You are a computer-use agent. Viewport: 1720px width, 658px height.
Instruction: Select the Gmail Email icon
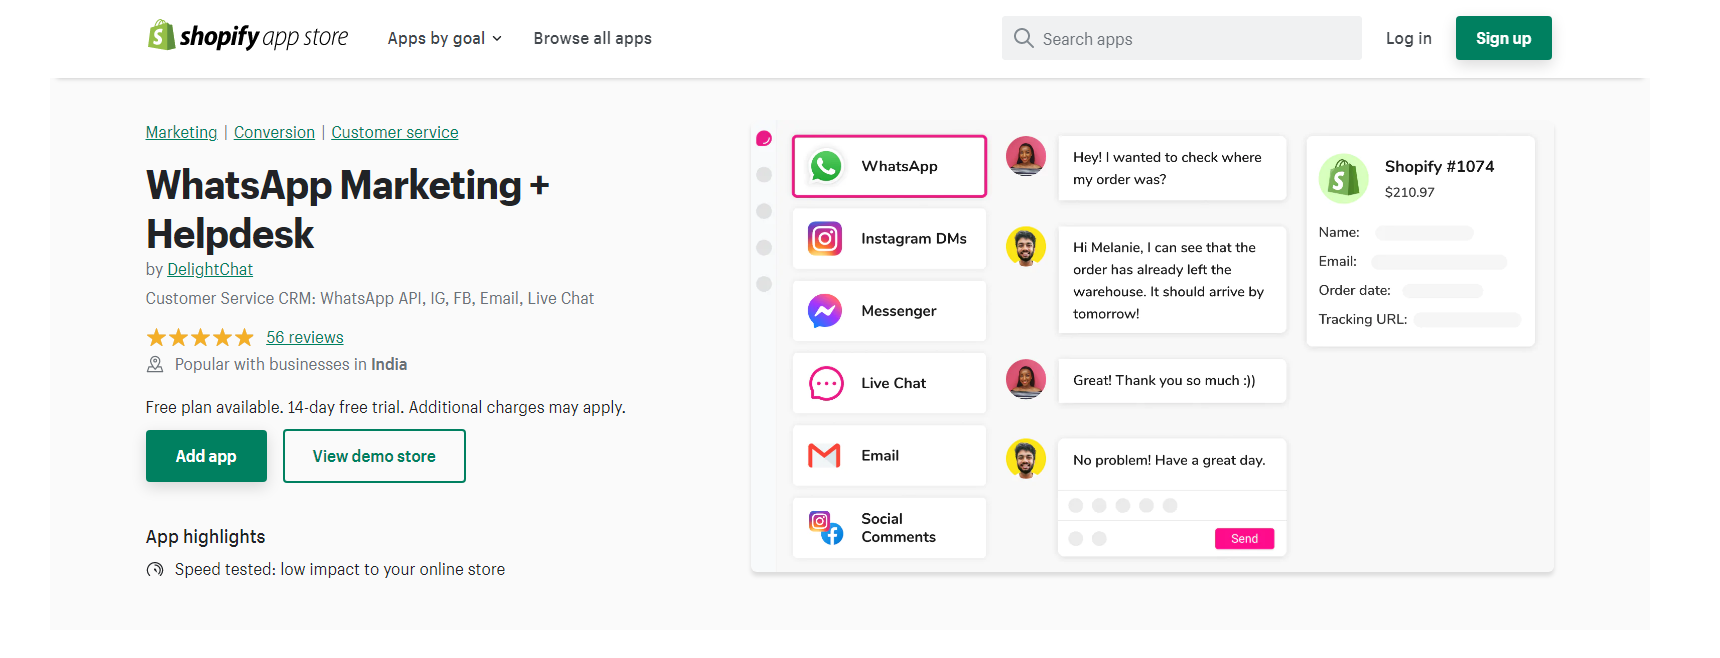coord(825,456)
